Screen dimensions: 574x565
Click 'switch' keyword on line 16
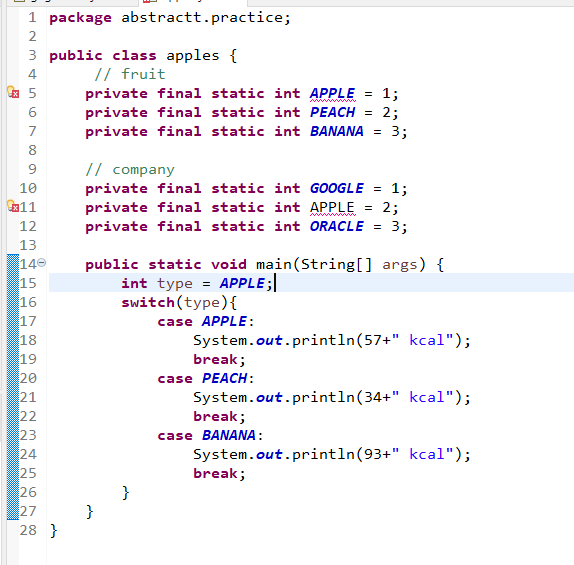pos(148,302)
